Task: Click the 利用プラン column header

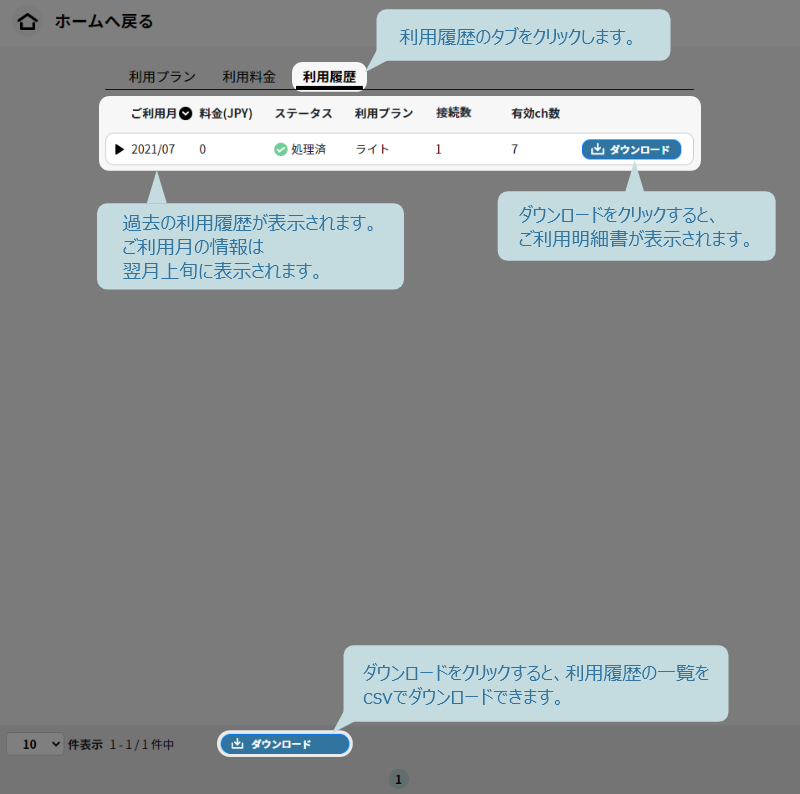Action: [384, 113]
